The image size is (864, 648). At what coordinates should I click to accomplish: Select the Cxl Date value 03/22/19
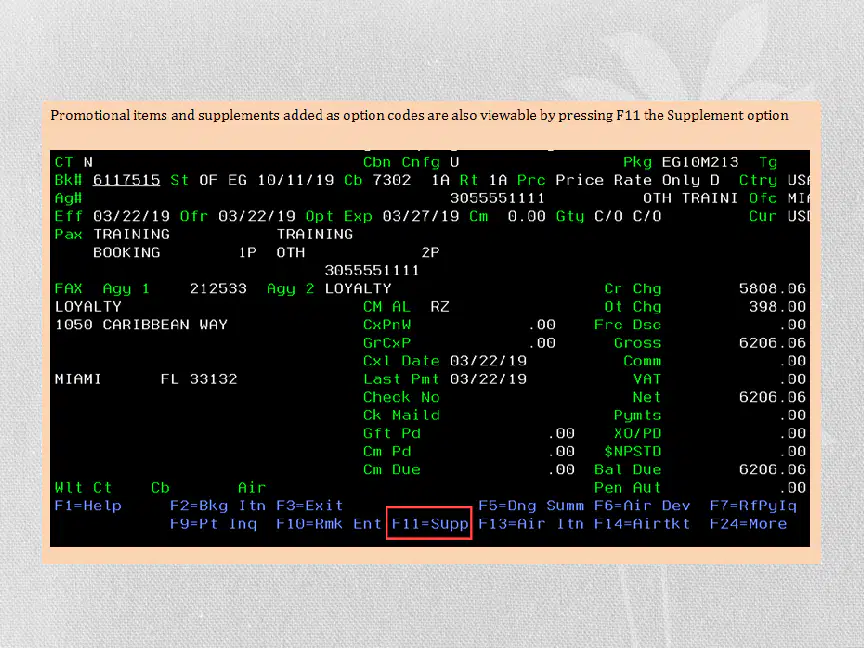(x=488, y=361)
